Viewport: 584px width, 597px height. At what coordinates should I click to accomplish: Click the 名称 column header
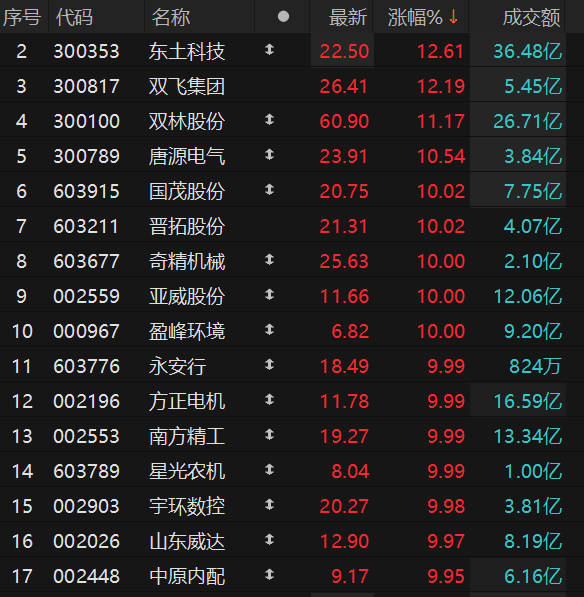[171, 18]
